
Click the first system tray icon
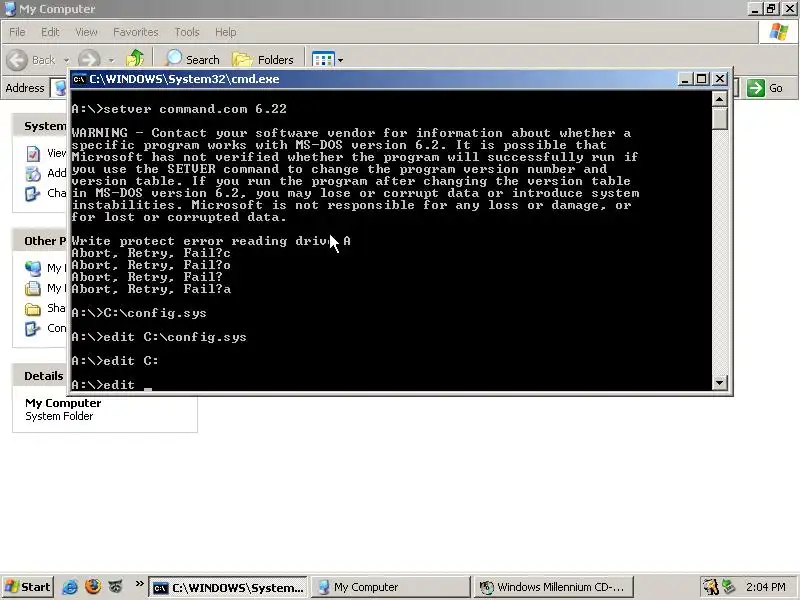[x=710, y=587]
